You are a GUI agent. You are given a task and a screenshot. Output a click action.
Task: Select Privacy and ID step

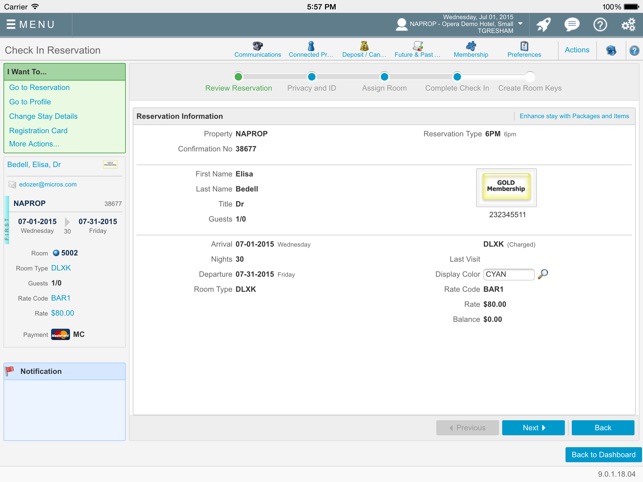click(312, 77)
